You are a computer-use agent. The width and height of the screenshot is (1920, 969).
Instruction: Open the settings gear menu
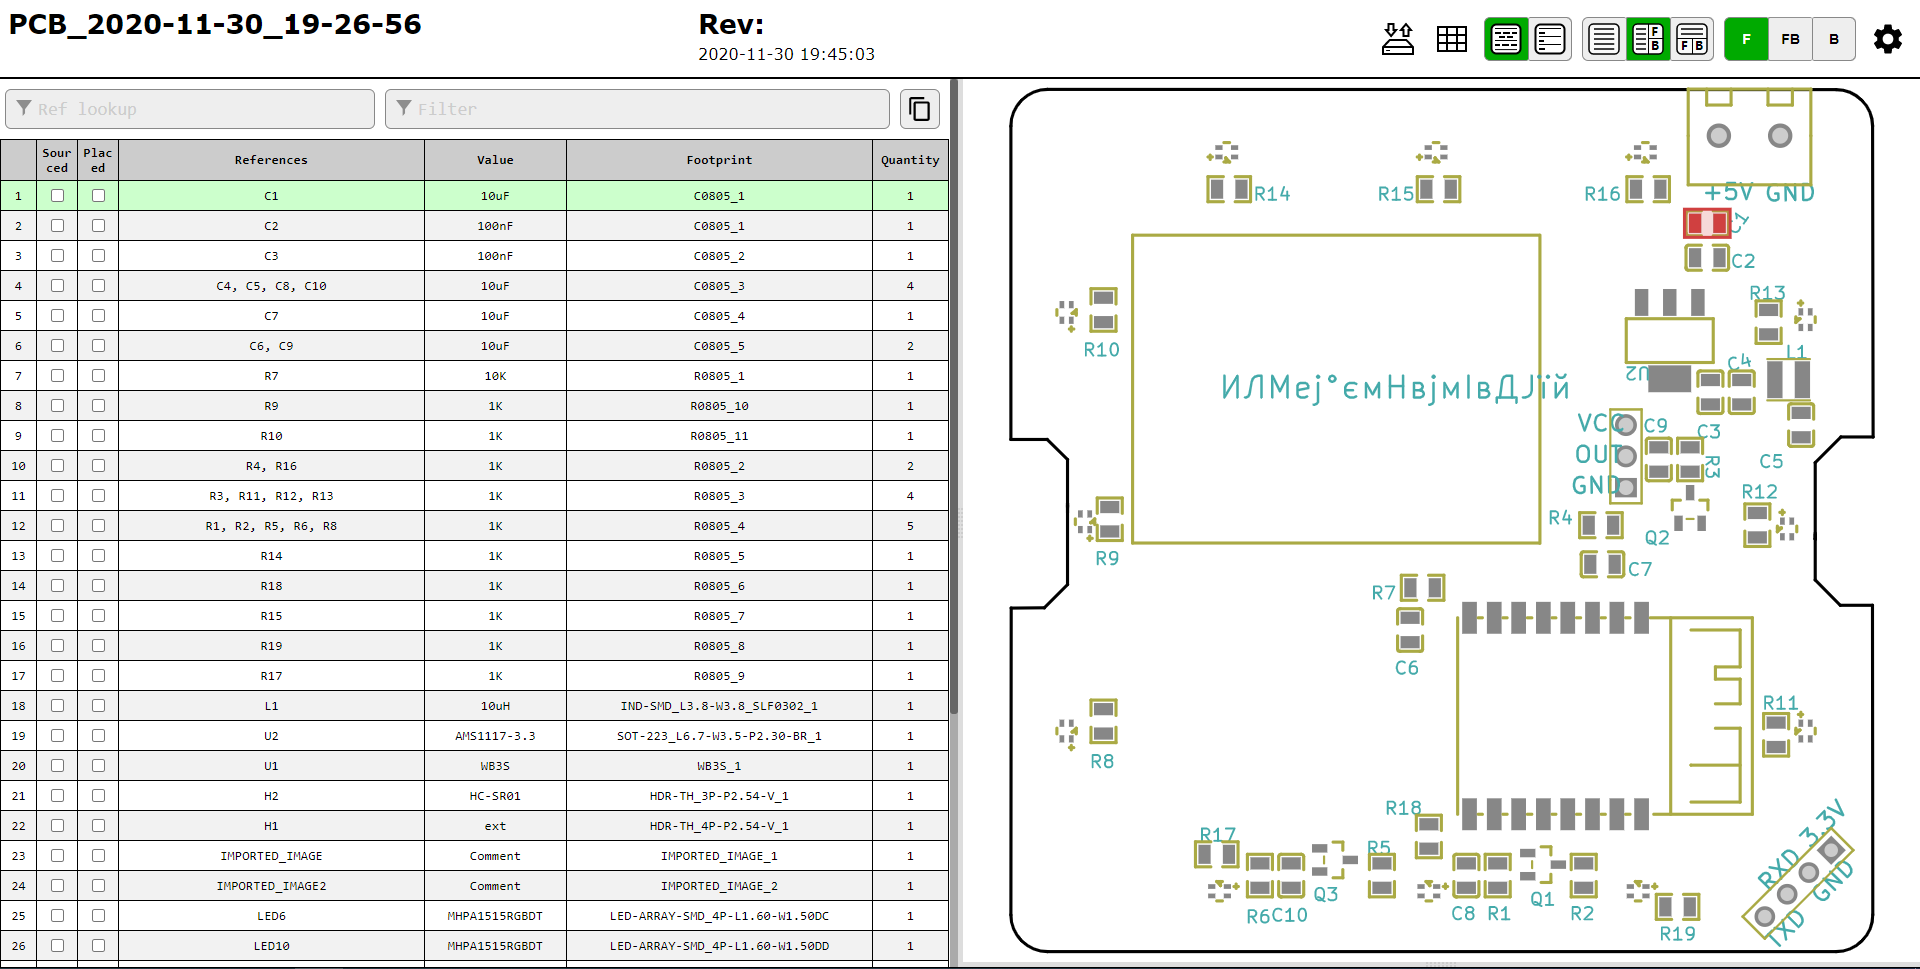[1887, 39]
